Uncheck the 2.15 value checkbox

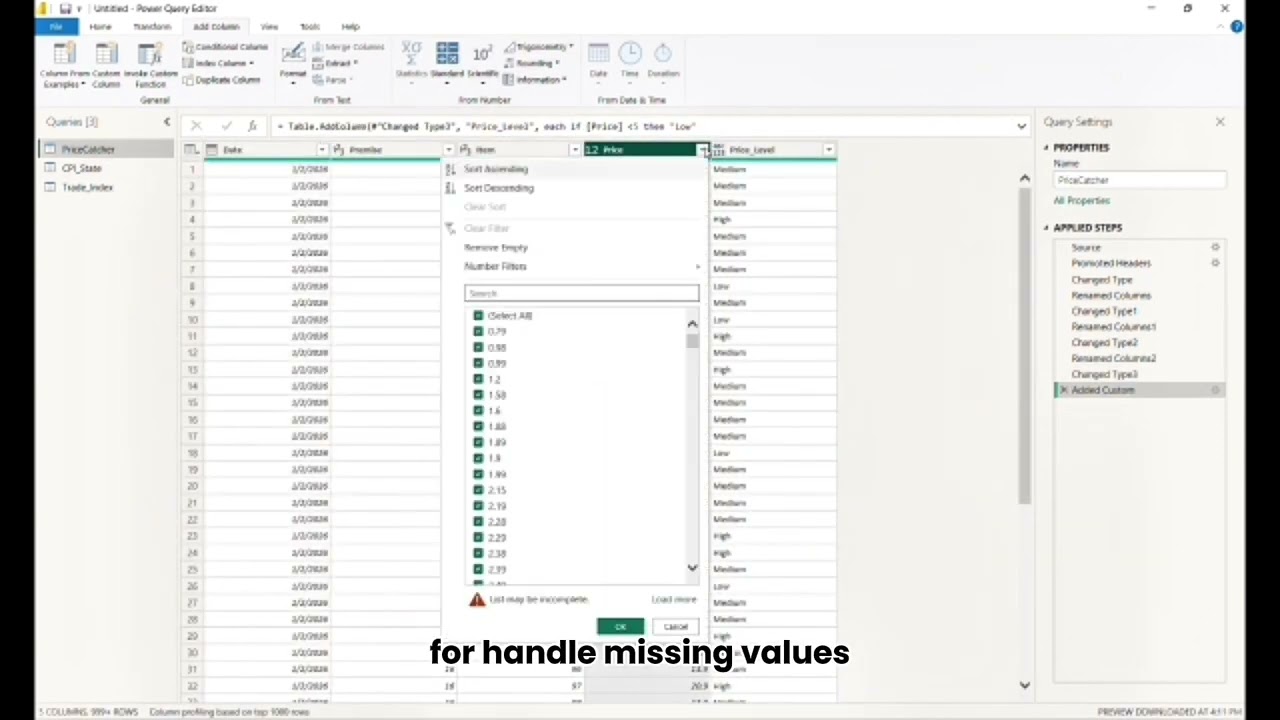coord(478,490)
